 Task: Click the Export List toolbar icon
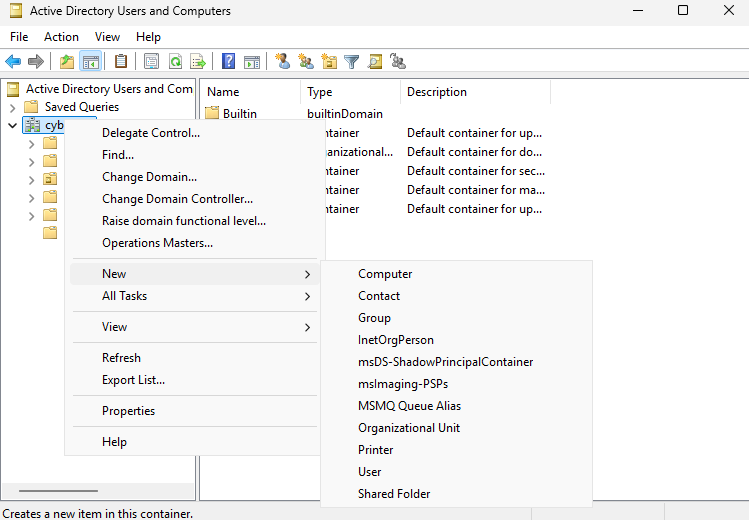(x=198, y=61)
